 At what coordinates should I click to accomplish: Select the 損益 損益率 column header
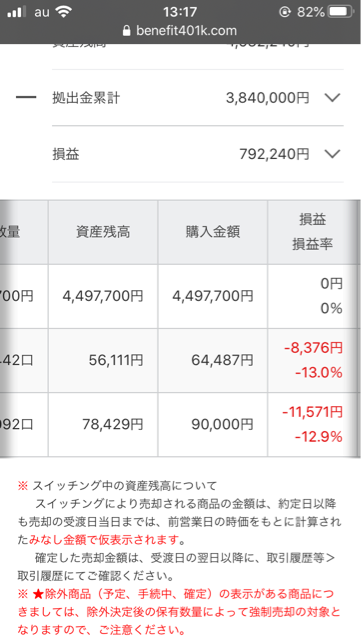pos(312,232)
